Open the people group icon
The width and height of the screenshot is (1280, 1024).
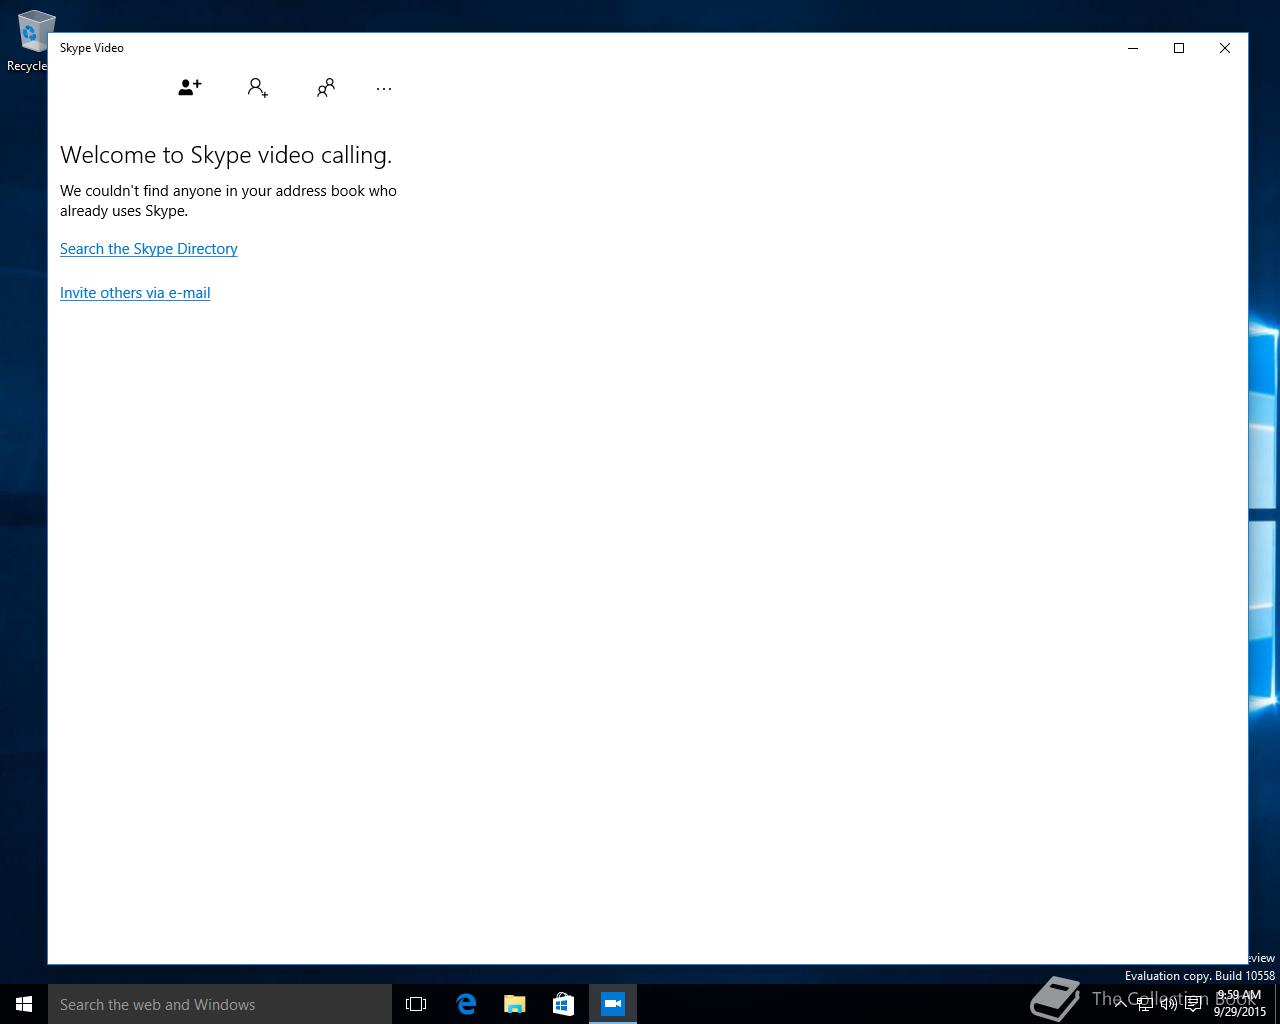326,88
